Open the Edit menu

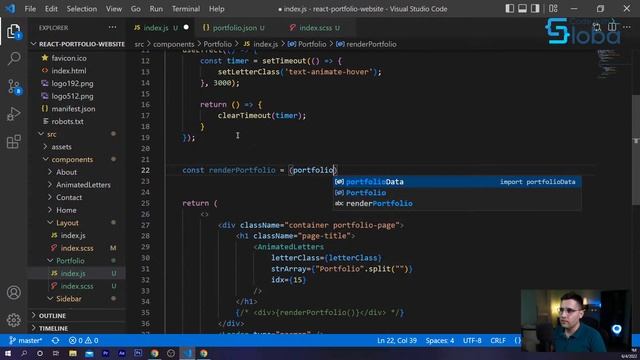(x=51, y=9)
